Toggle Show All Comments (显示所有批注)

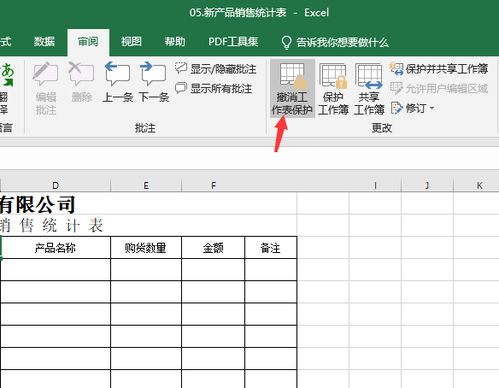pyautogui.click(x=214, y=89)
